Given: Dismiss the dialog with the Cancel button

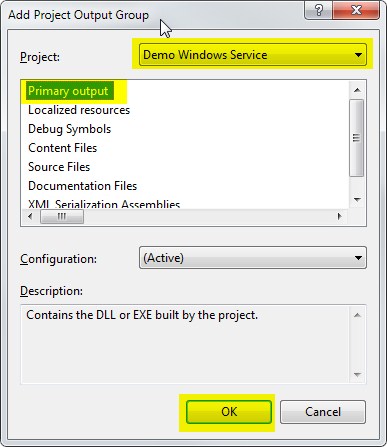Looking at the screenshot, I should [323, 412].
